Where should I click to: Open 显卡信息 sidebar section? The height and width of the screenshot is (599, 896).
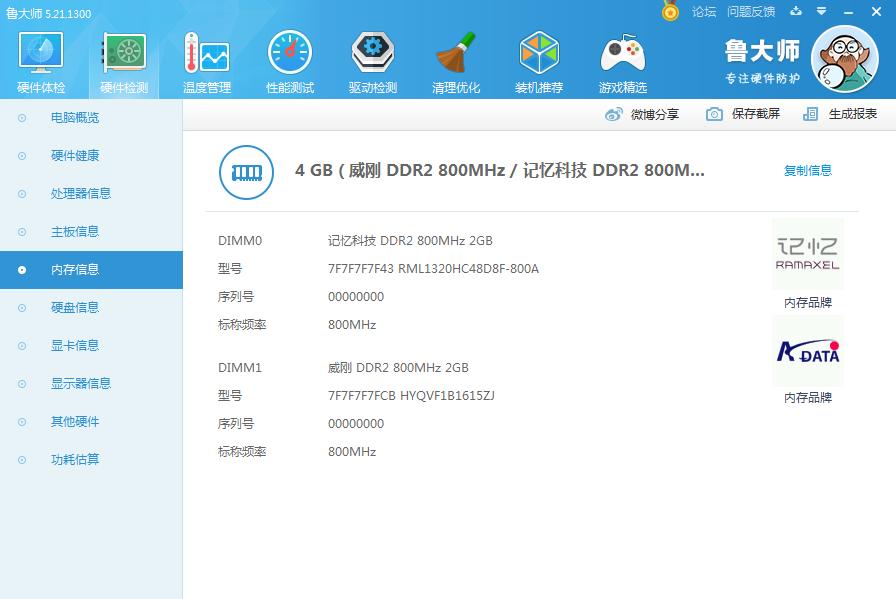75,346
